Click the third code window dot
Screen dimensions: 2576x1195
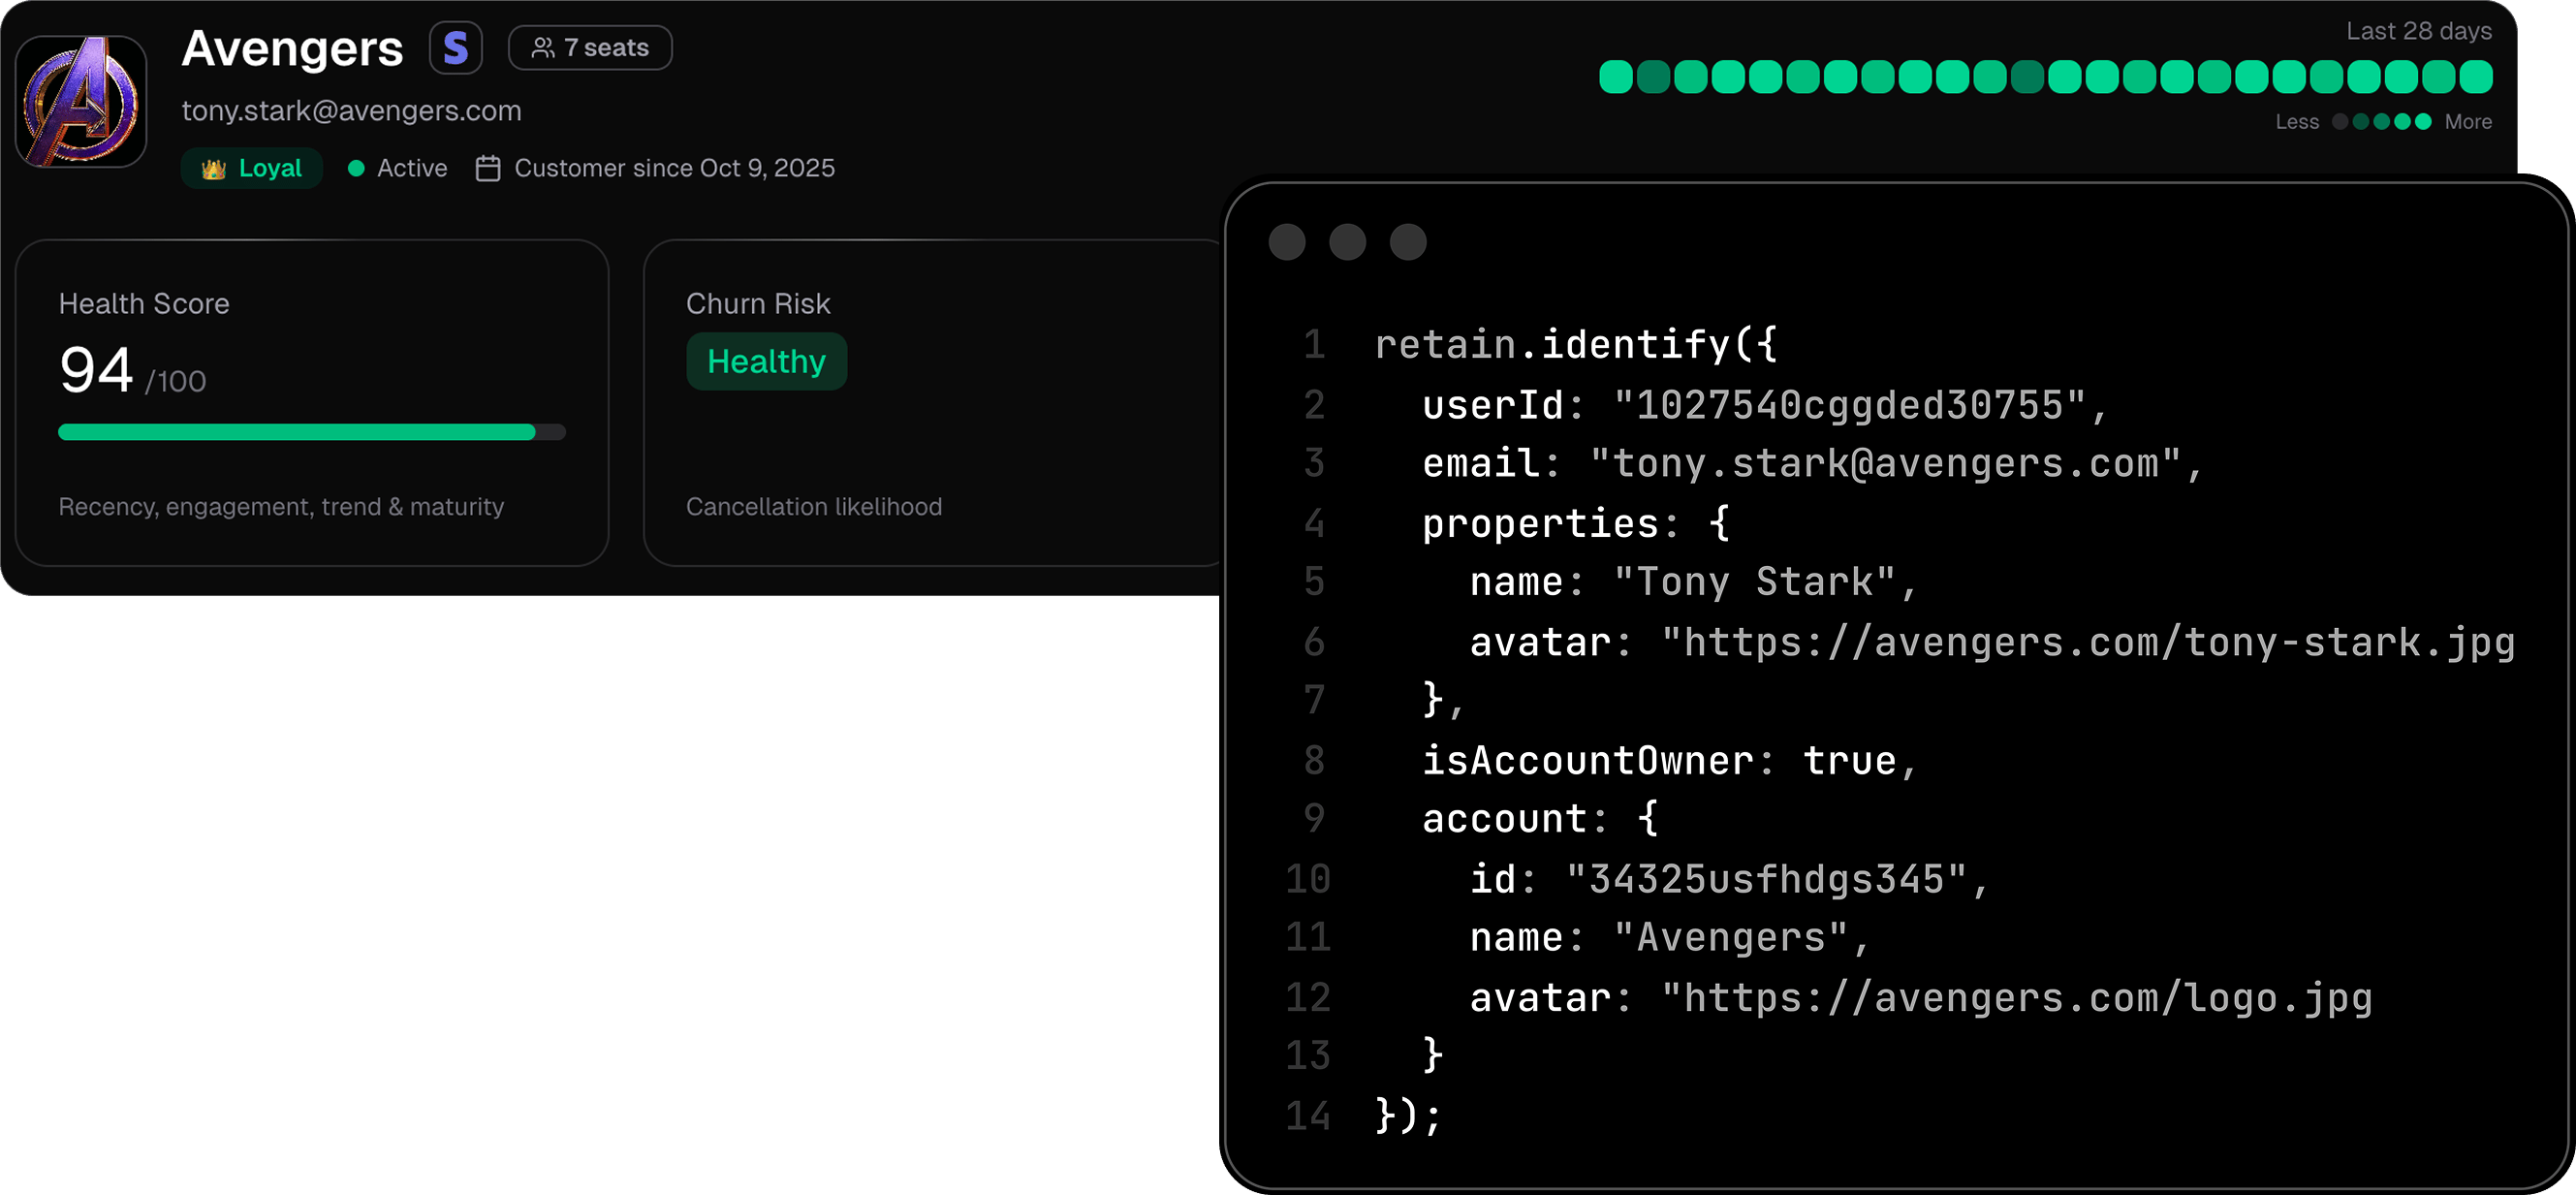[x=1408, y=242]
